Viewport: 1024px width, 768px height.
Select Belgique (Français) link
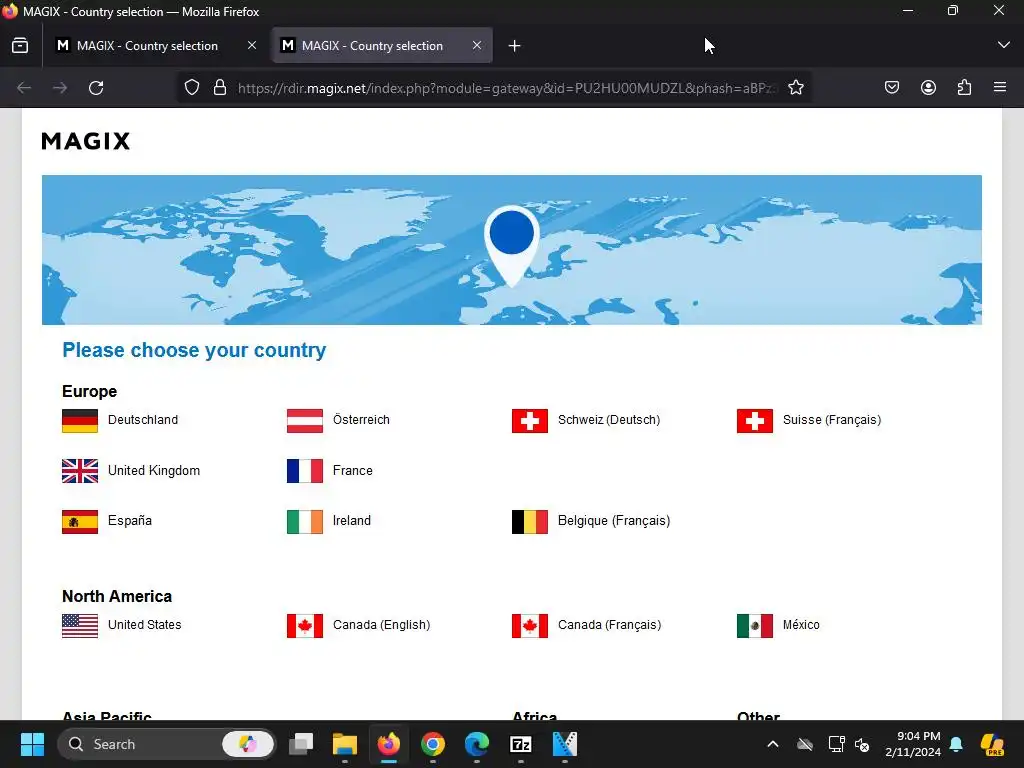tap(614, 520)
